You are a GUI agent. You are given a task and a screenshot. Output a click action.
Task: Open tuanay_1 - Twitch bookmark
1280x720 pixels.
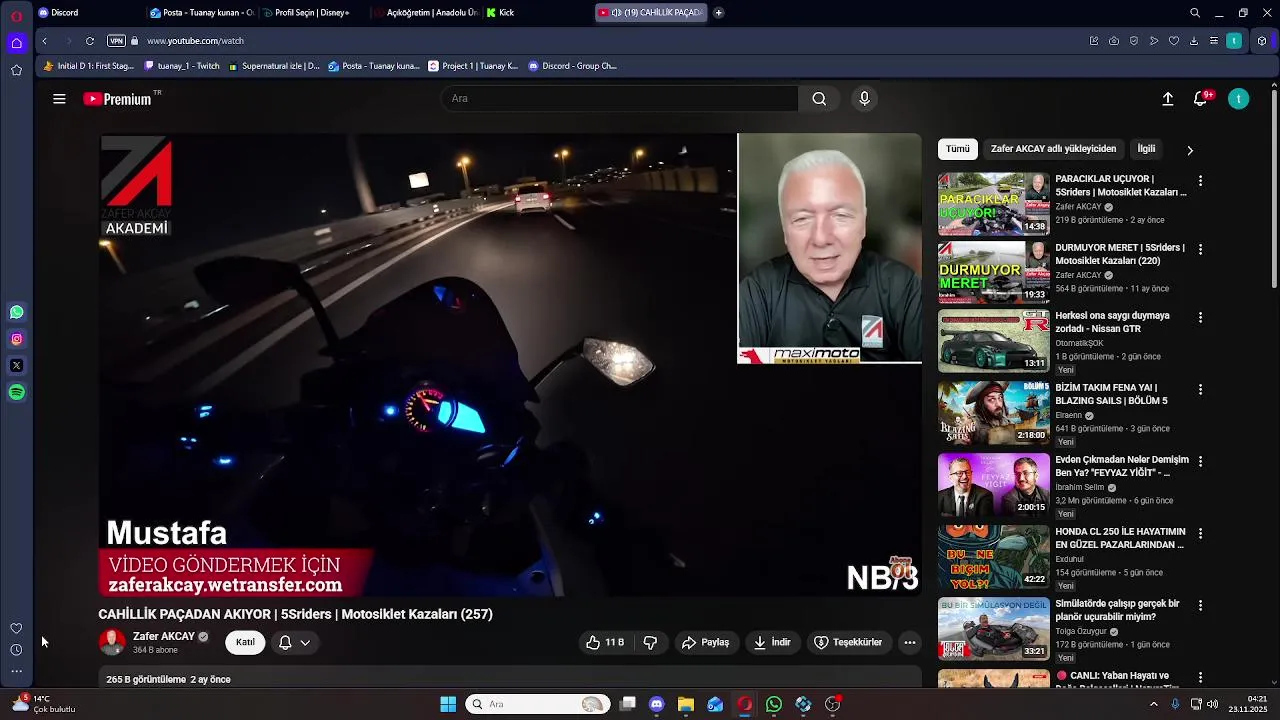182,66
